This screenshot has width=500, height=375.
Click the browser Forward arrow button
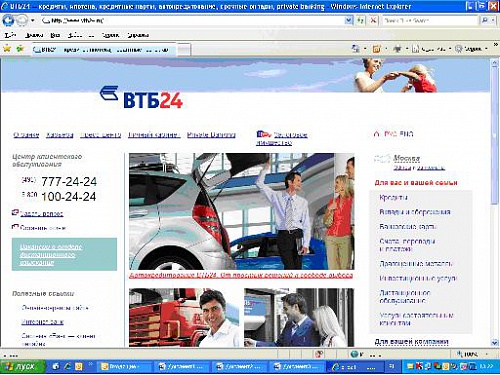[22, 20]
